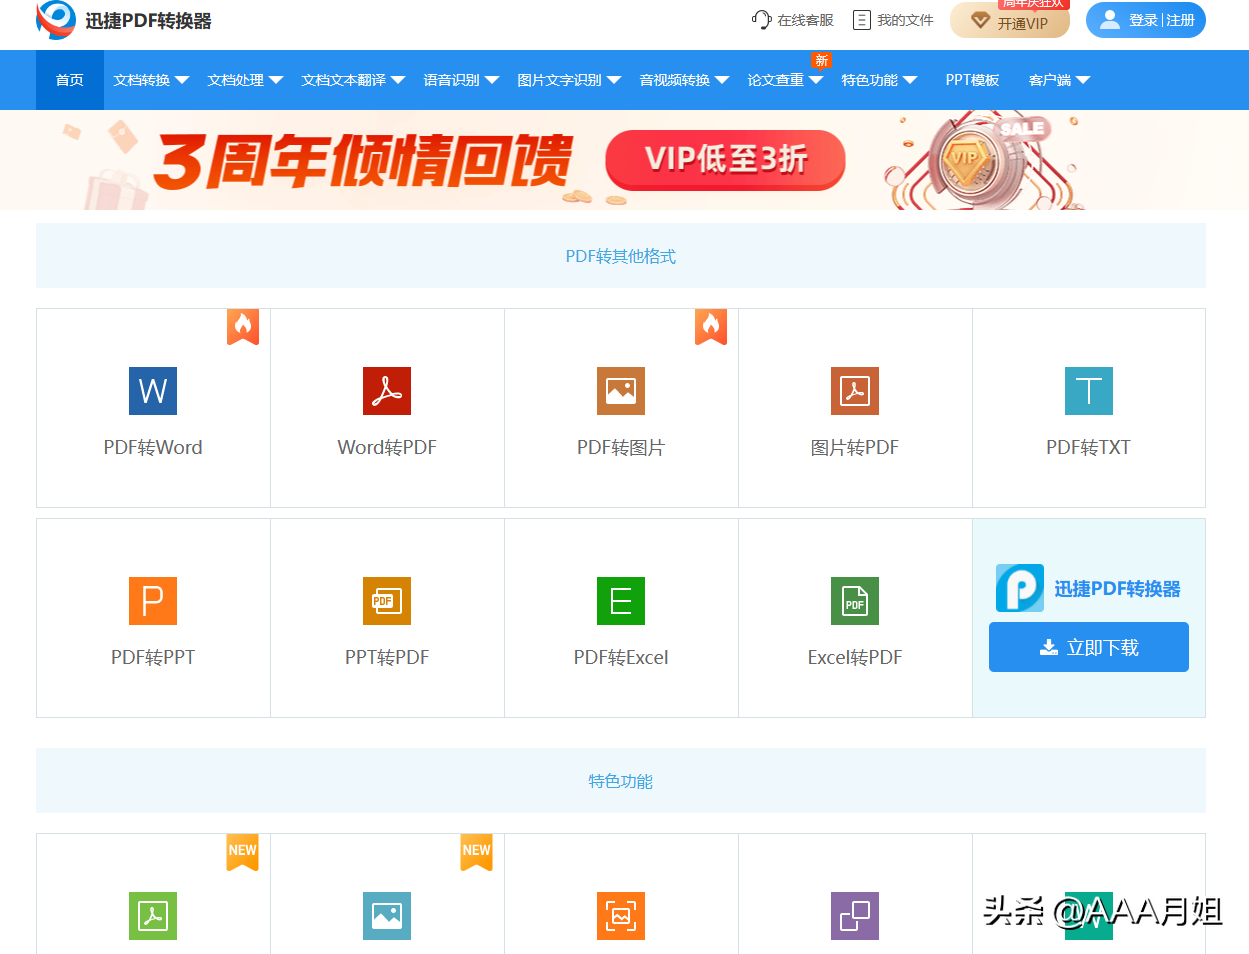The height and width of the screenshot is (954, 1249).
Task: Click the 特色功能 section header bar
Action: [x=621, y=781]
